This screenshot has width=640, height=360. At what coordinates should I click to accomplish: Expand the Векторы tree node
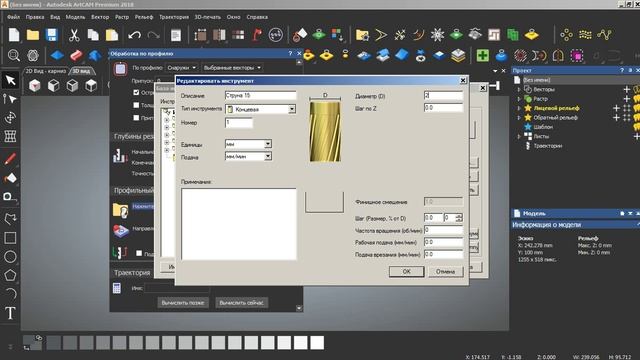(x=519, y=89)
